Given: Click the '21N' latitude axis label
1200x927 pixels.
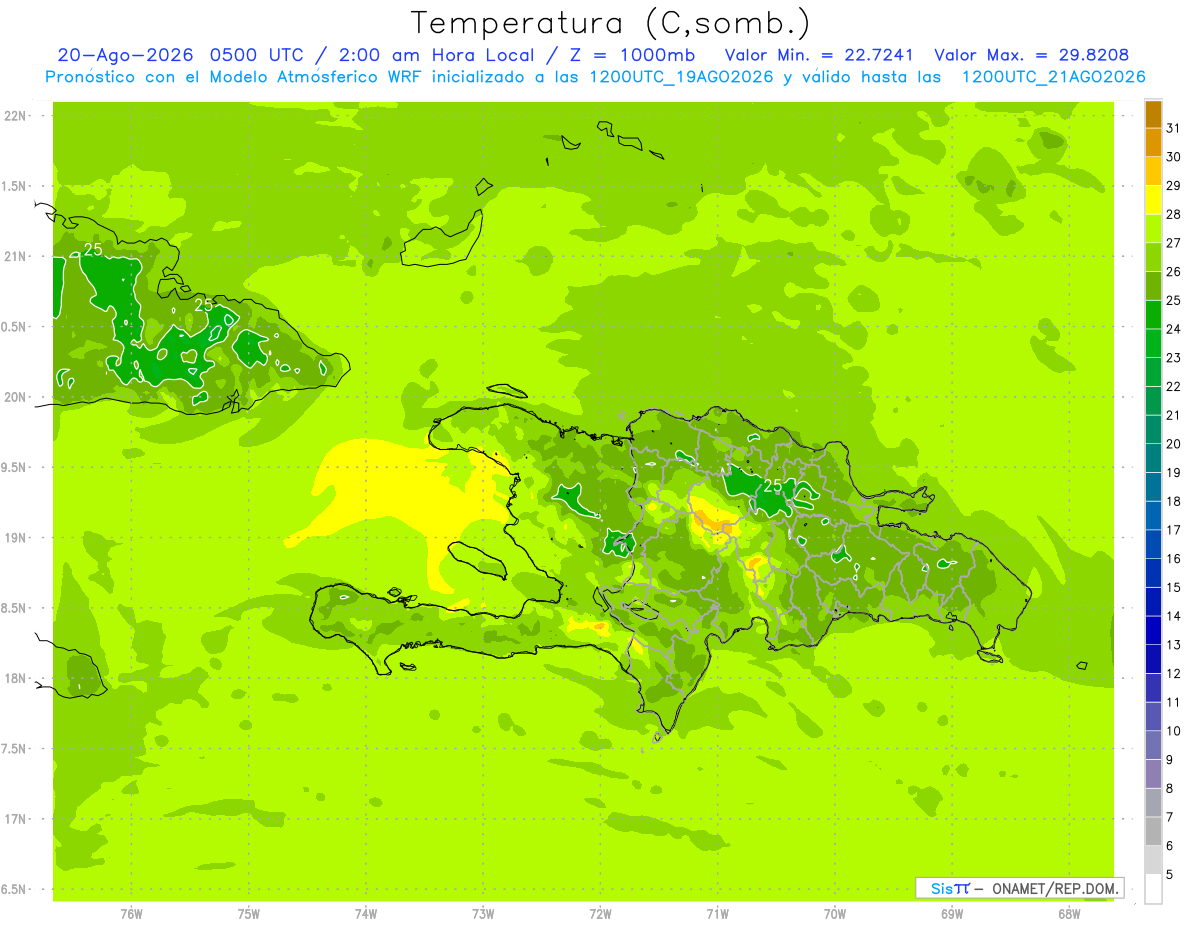Looking at the screenshot, I should [x=15, y=256].
